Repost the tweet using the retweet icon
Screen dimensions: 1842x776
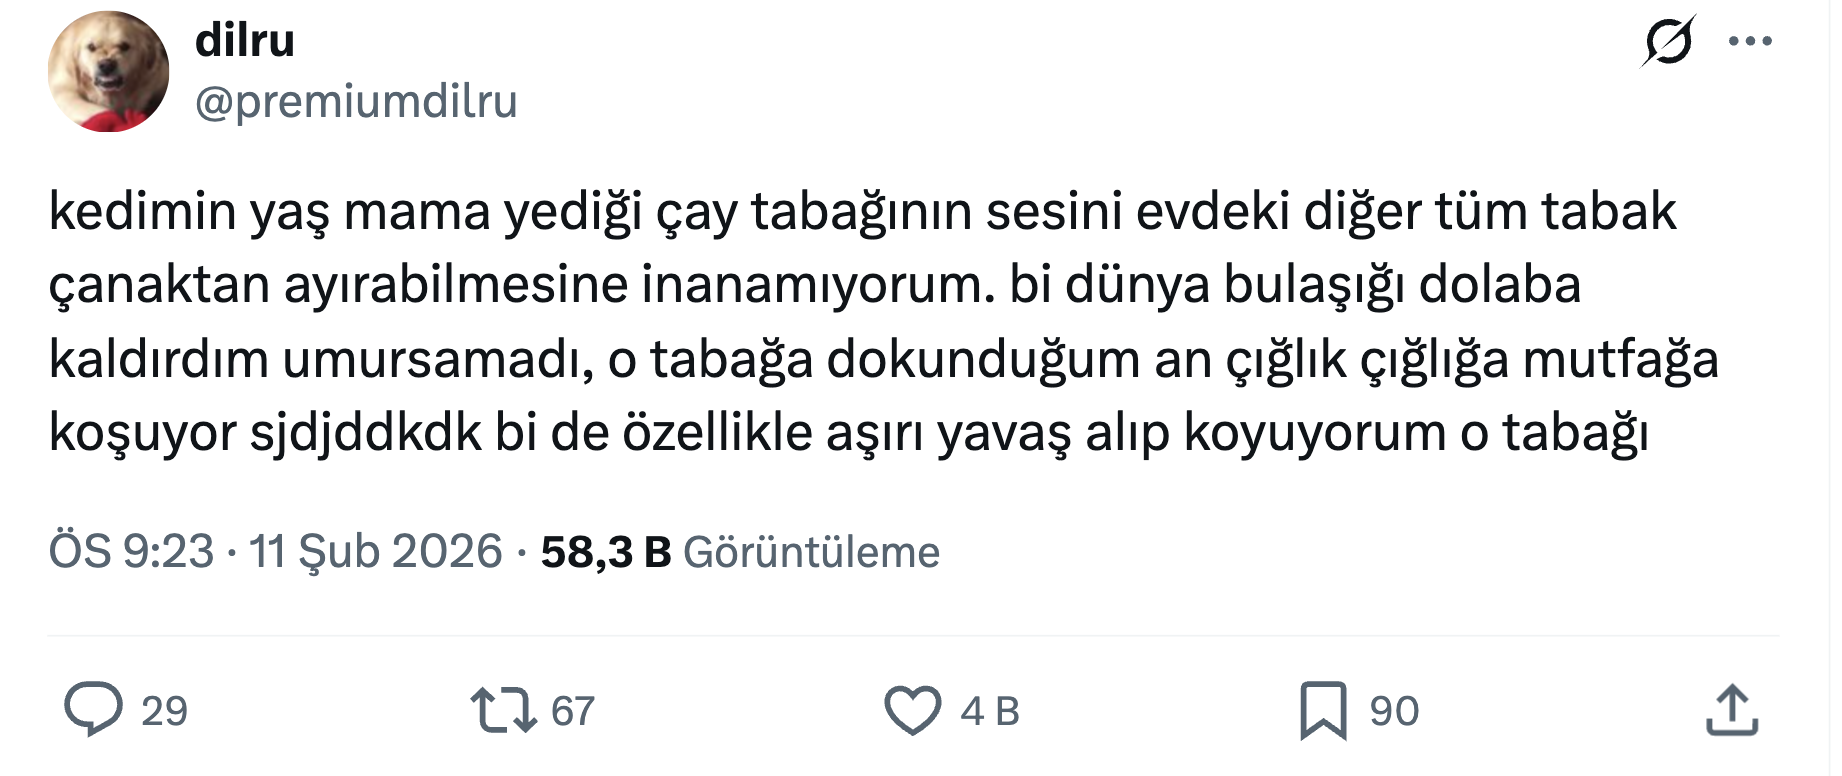(x=503, y=710)
